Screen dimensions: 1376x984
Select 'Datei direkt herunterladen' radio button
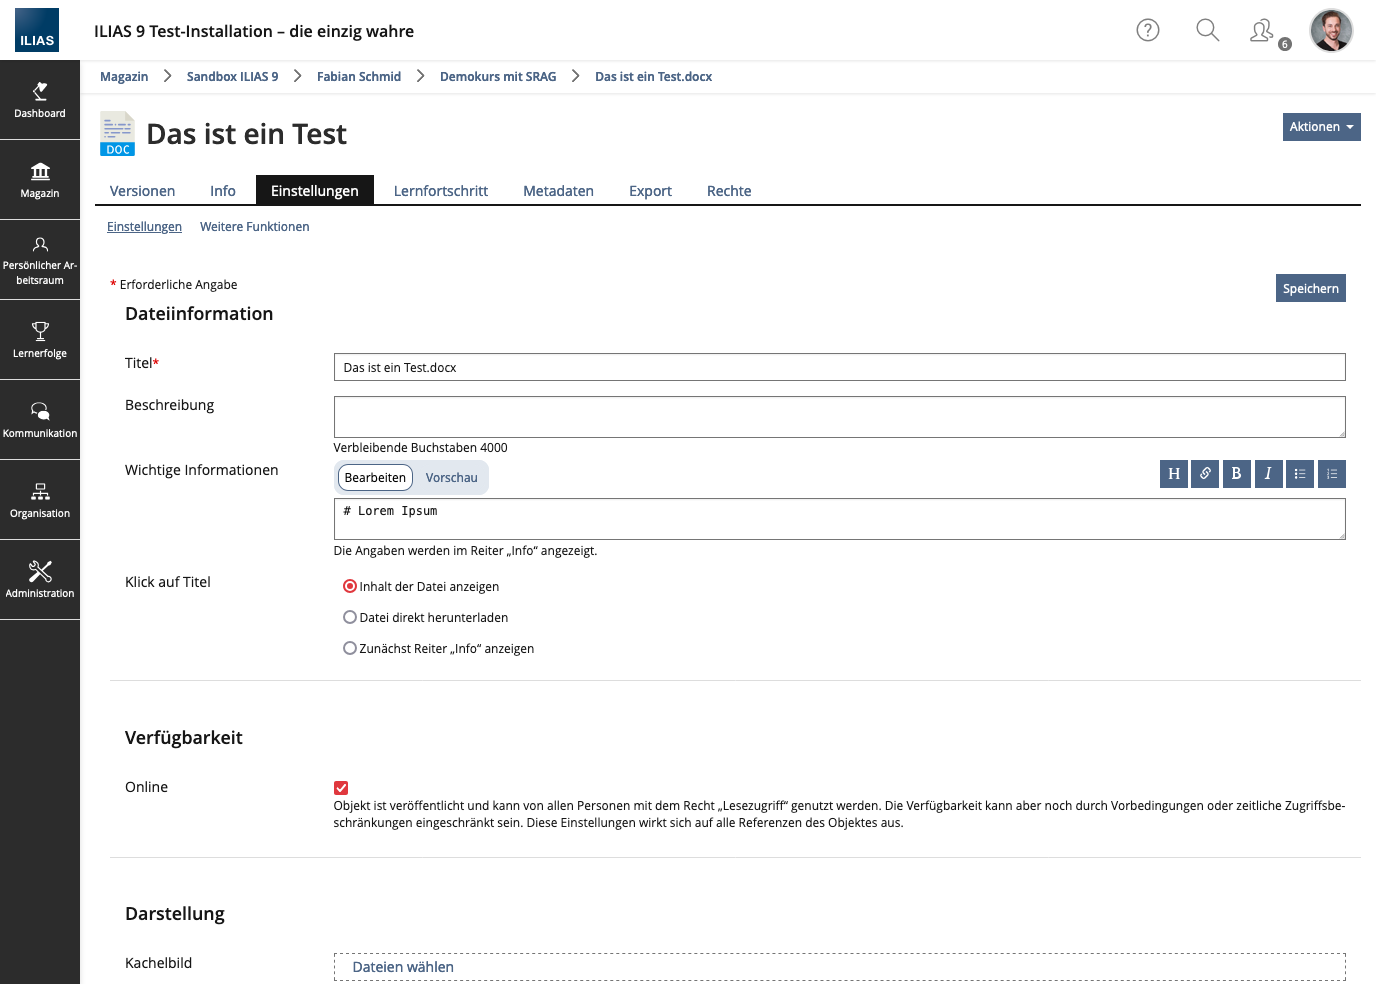tap(350, 618)
